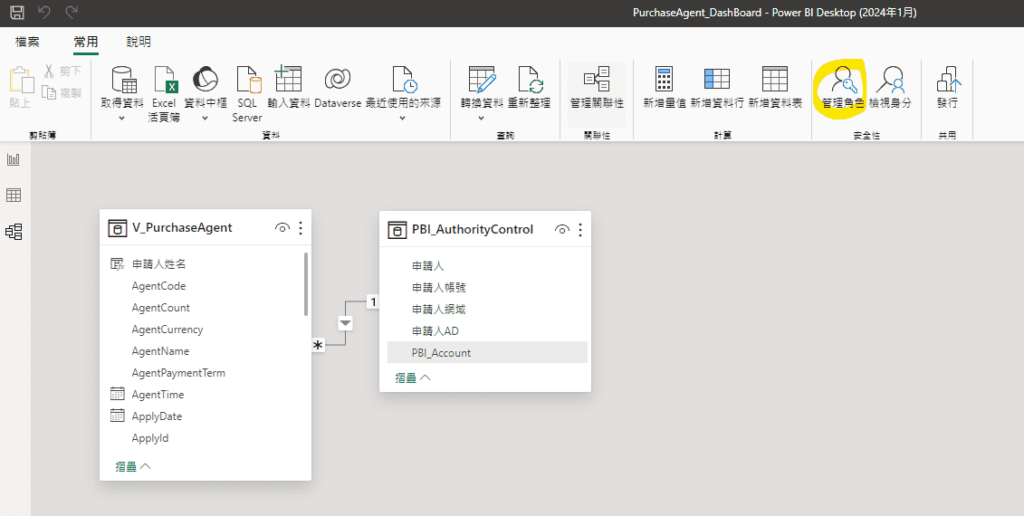Viewport: 1024px width, 516px height.
Task: Select the AgentName field
Action: [161, 351]
